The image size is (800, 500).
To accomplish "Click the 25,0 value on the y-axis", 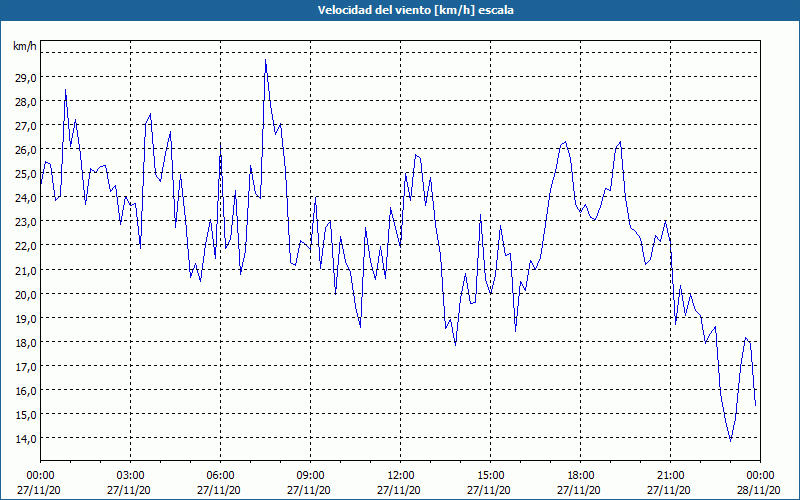I will pos(26,174).
